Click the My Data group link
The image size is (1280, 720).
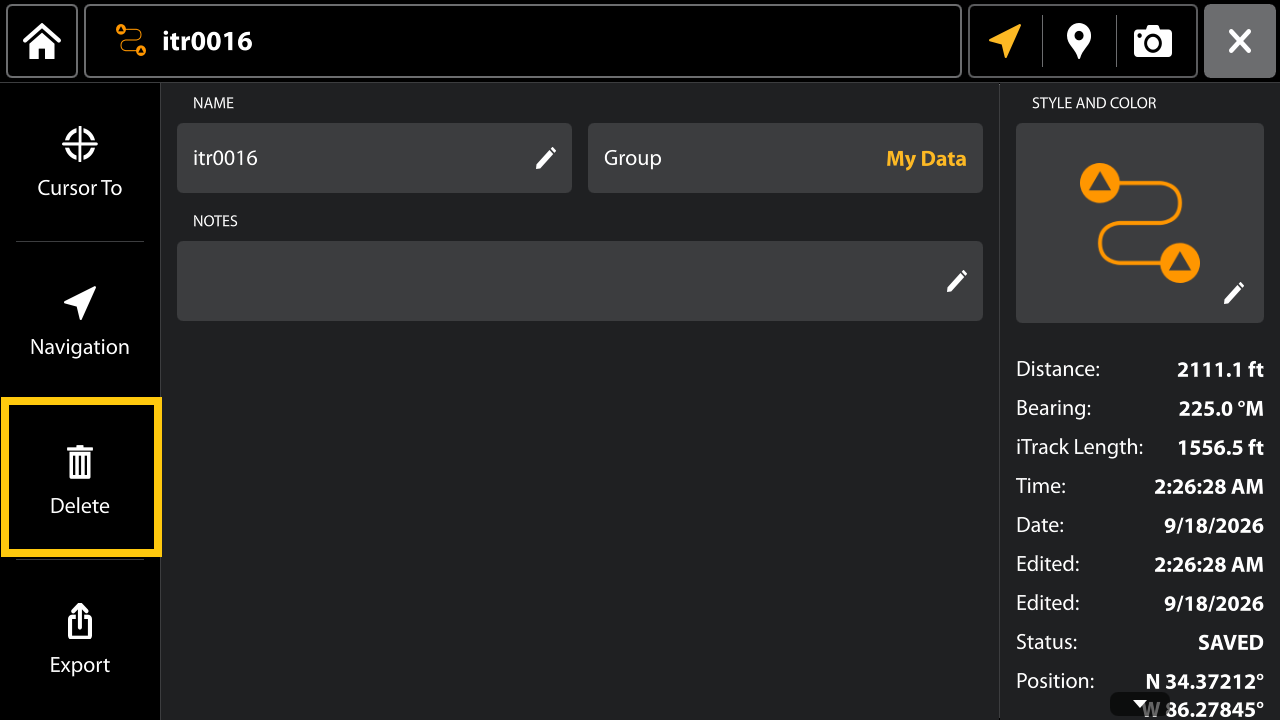(x=926, y=159)
